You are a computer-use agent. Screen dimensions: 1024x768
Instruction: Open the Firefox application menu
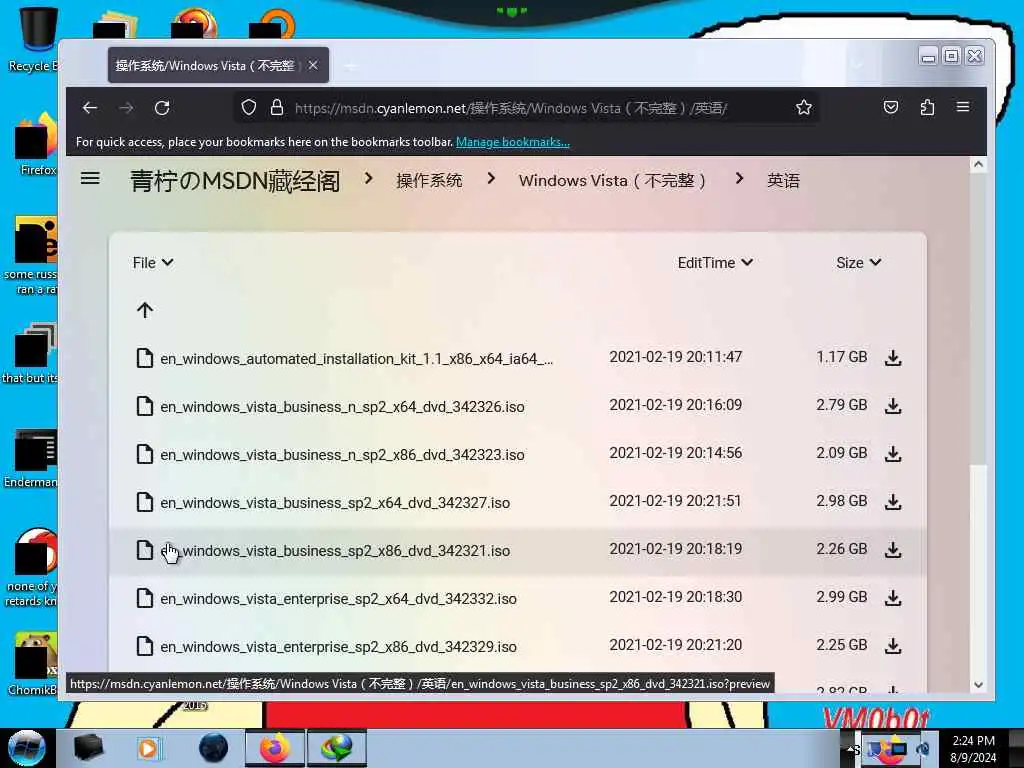[963, 106]
